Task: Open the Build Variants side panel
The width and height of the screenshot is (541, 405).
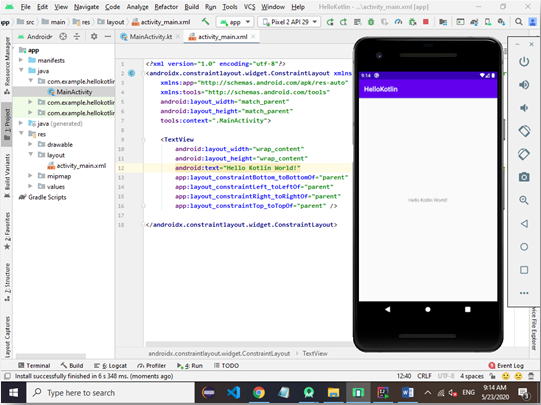Action: pos(7,176)
